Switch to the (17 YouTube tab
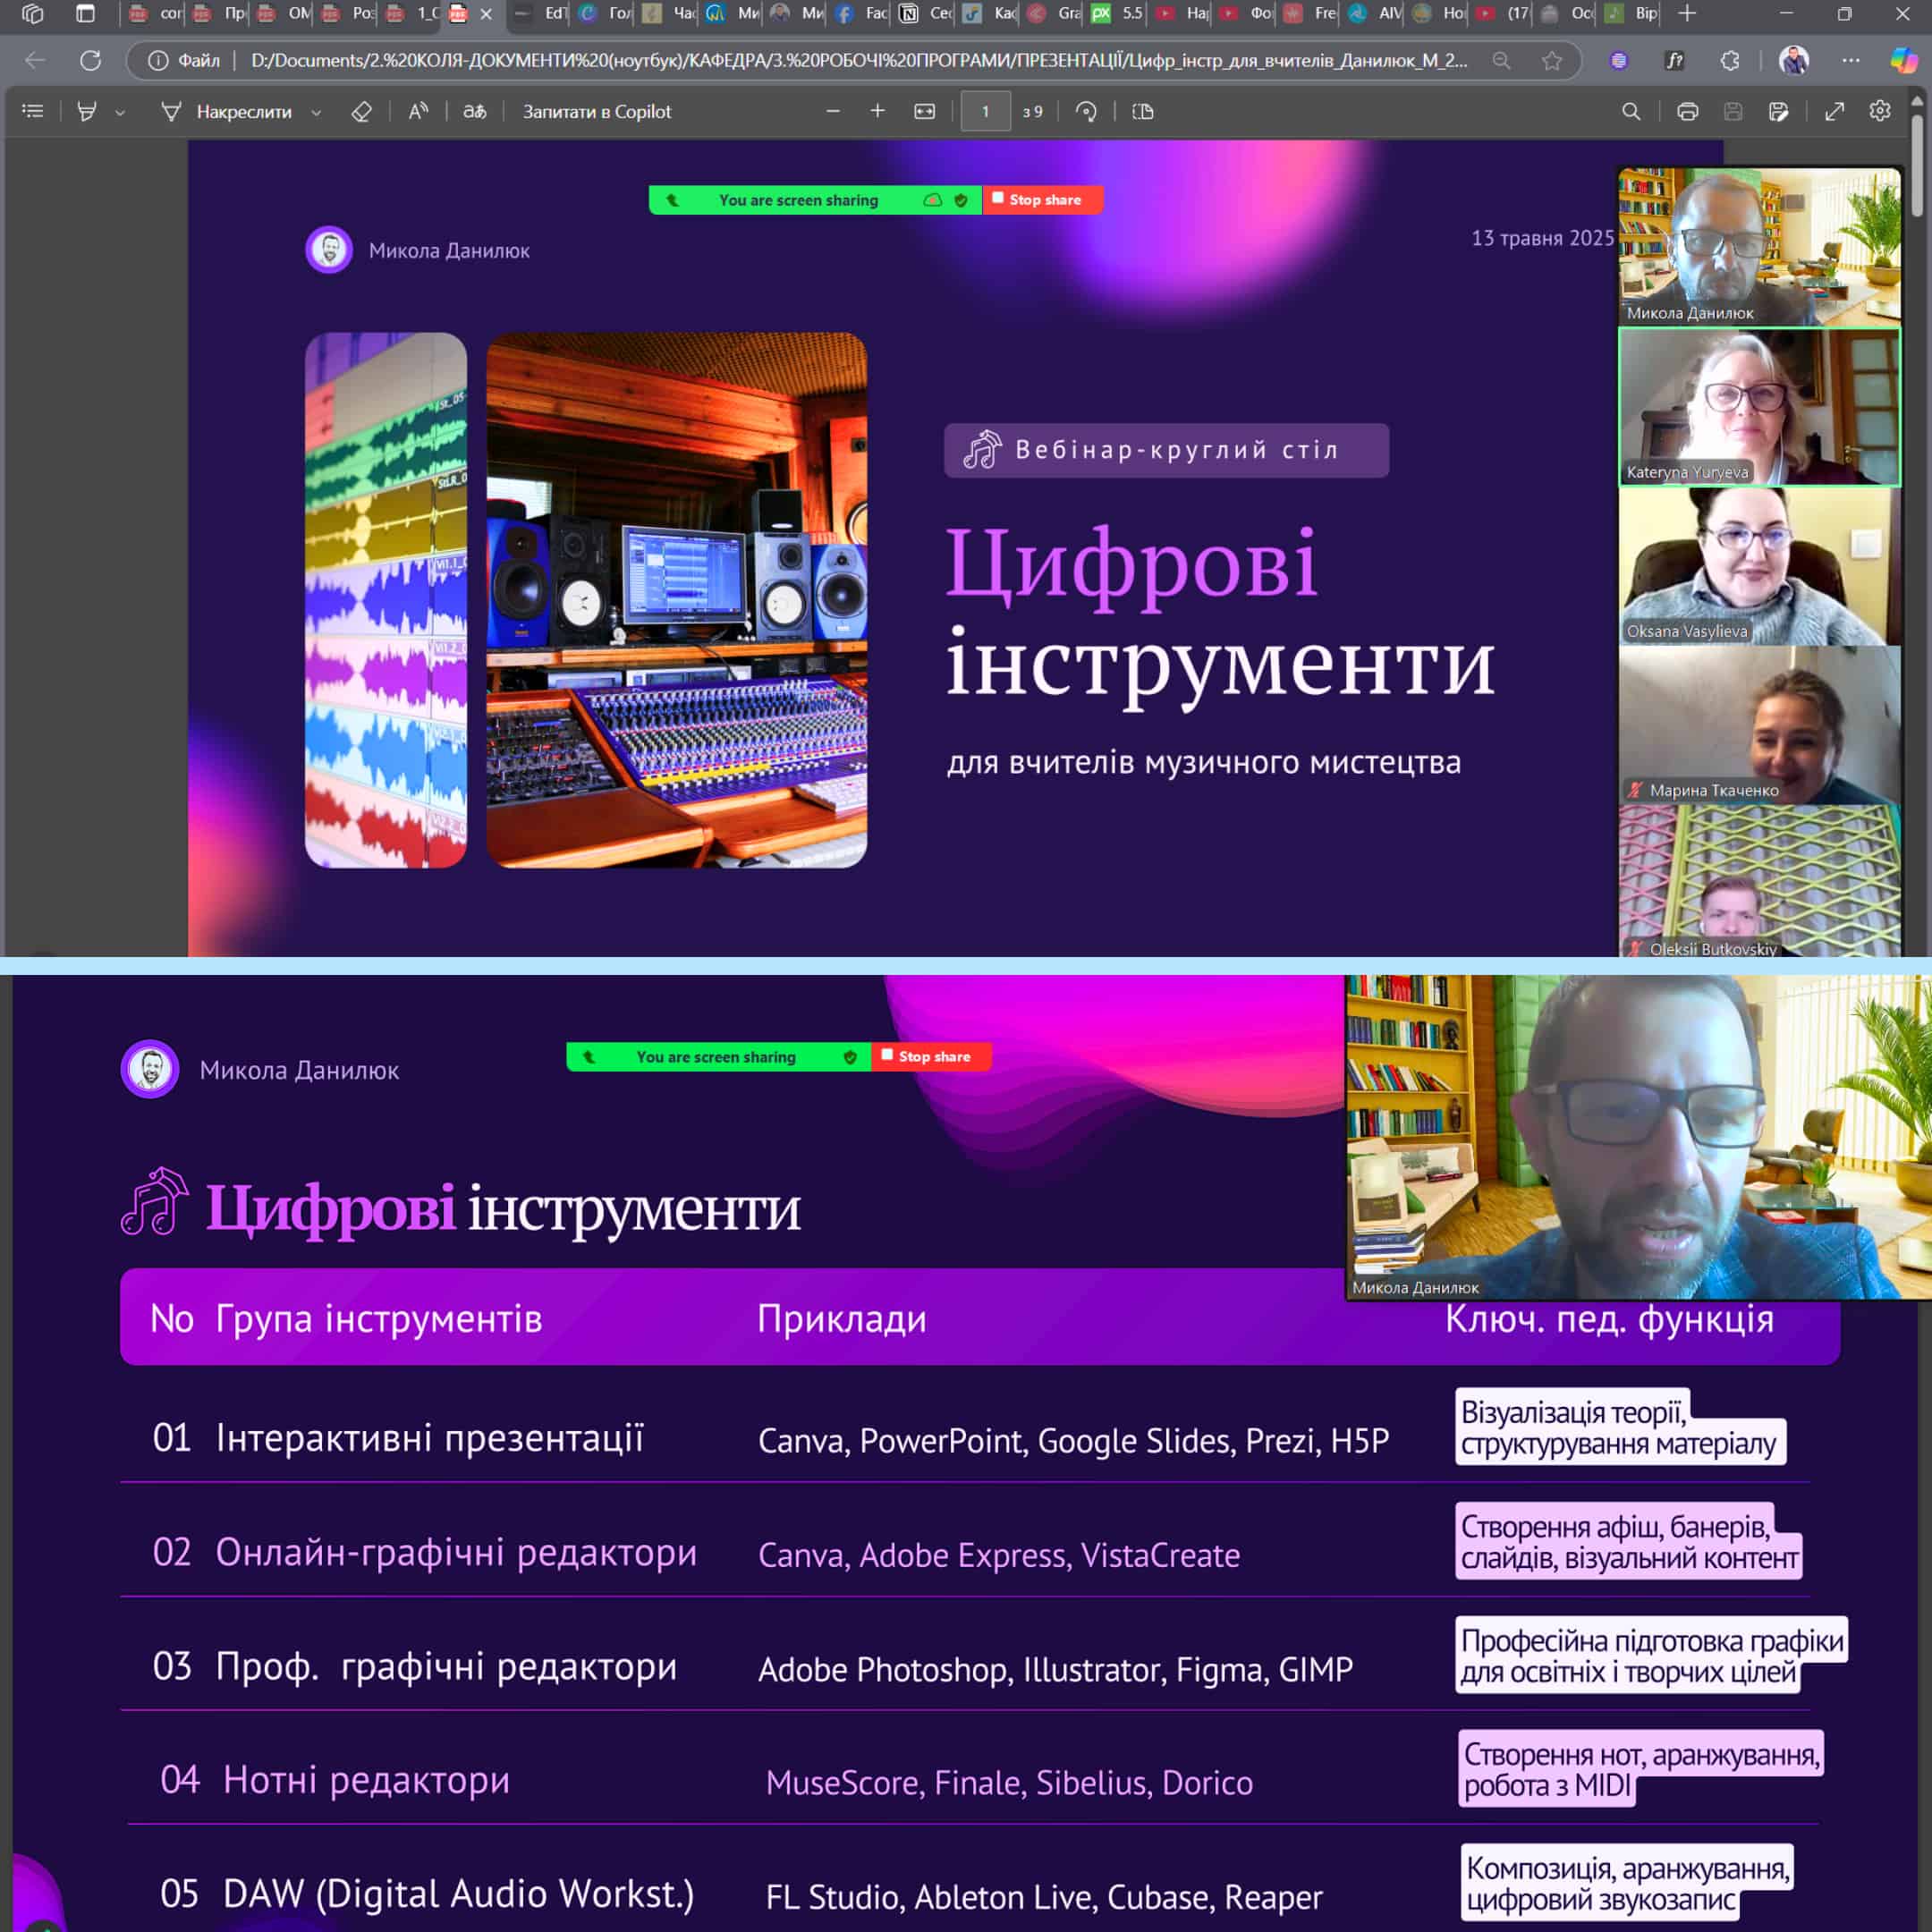The width and height of the screenshot is (1932, 1932). (x=1502, y=14)
